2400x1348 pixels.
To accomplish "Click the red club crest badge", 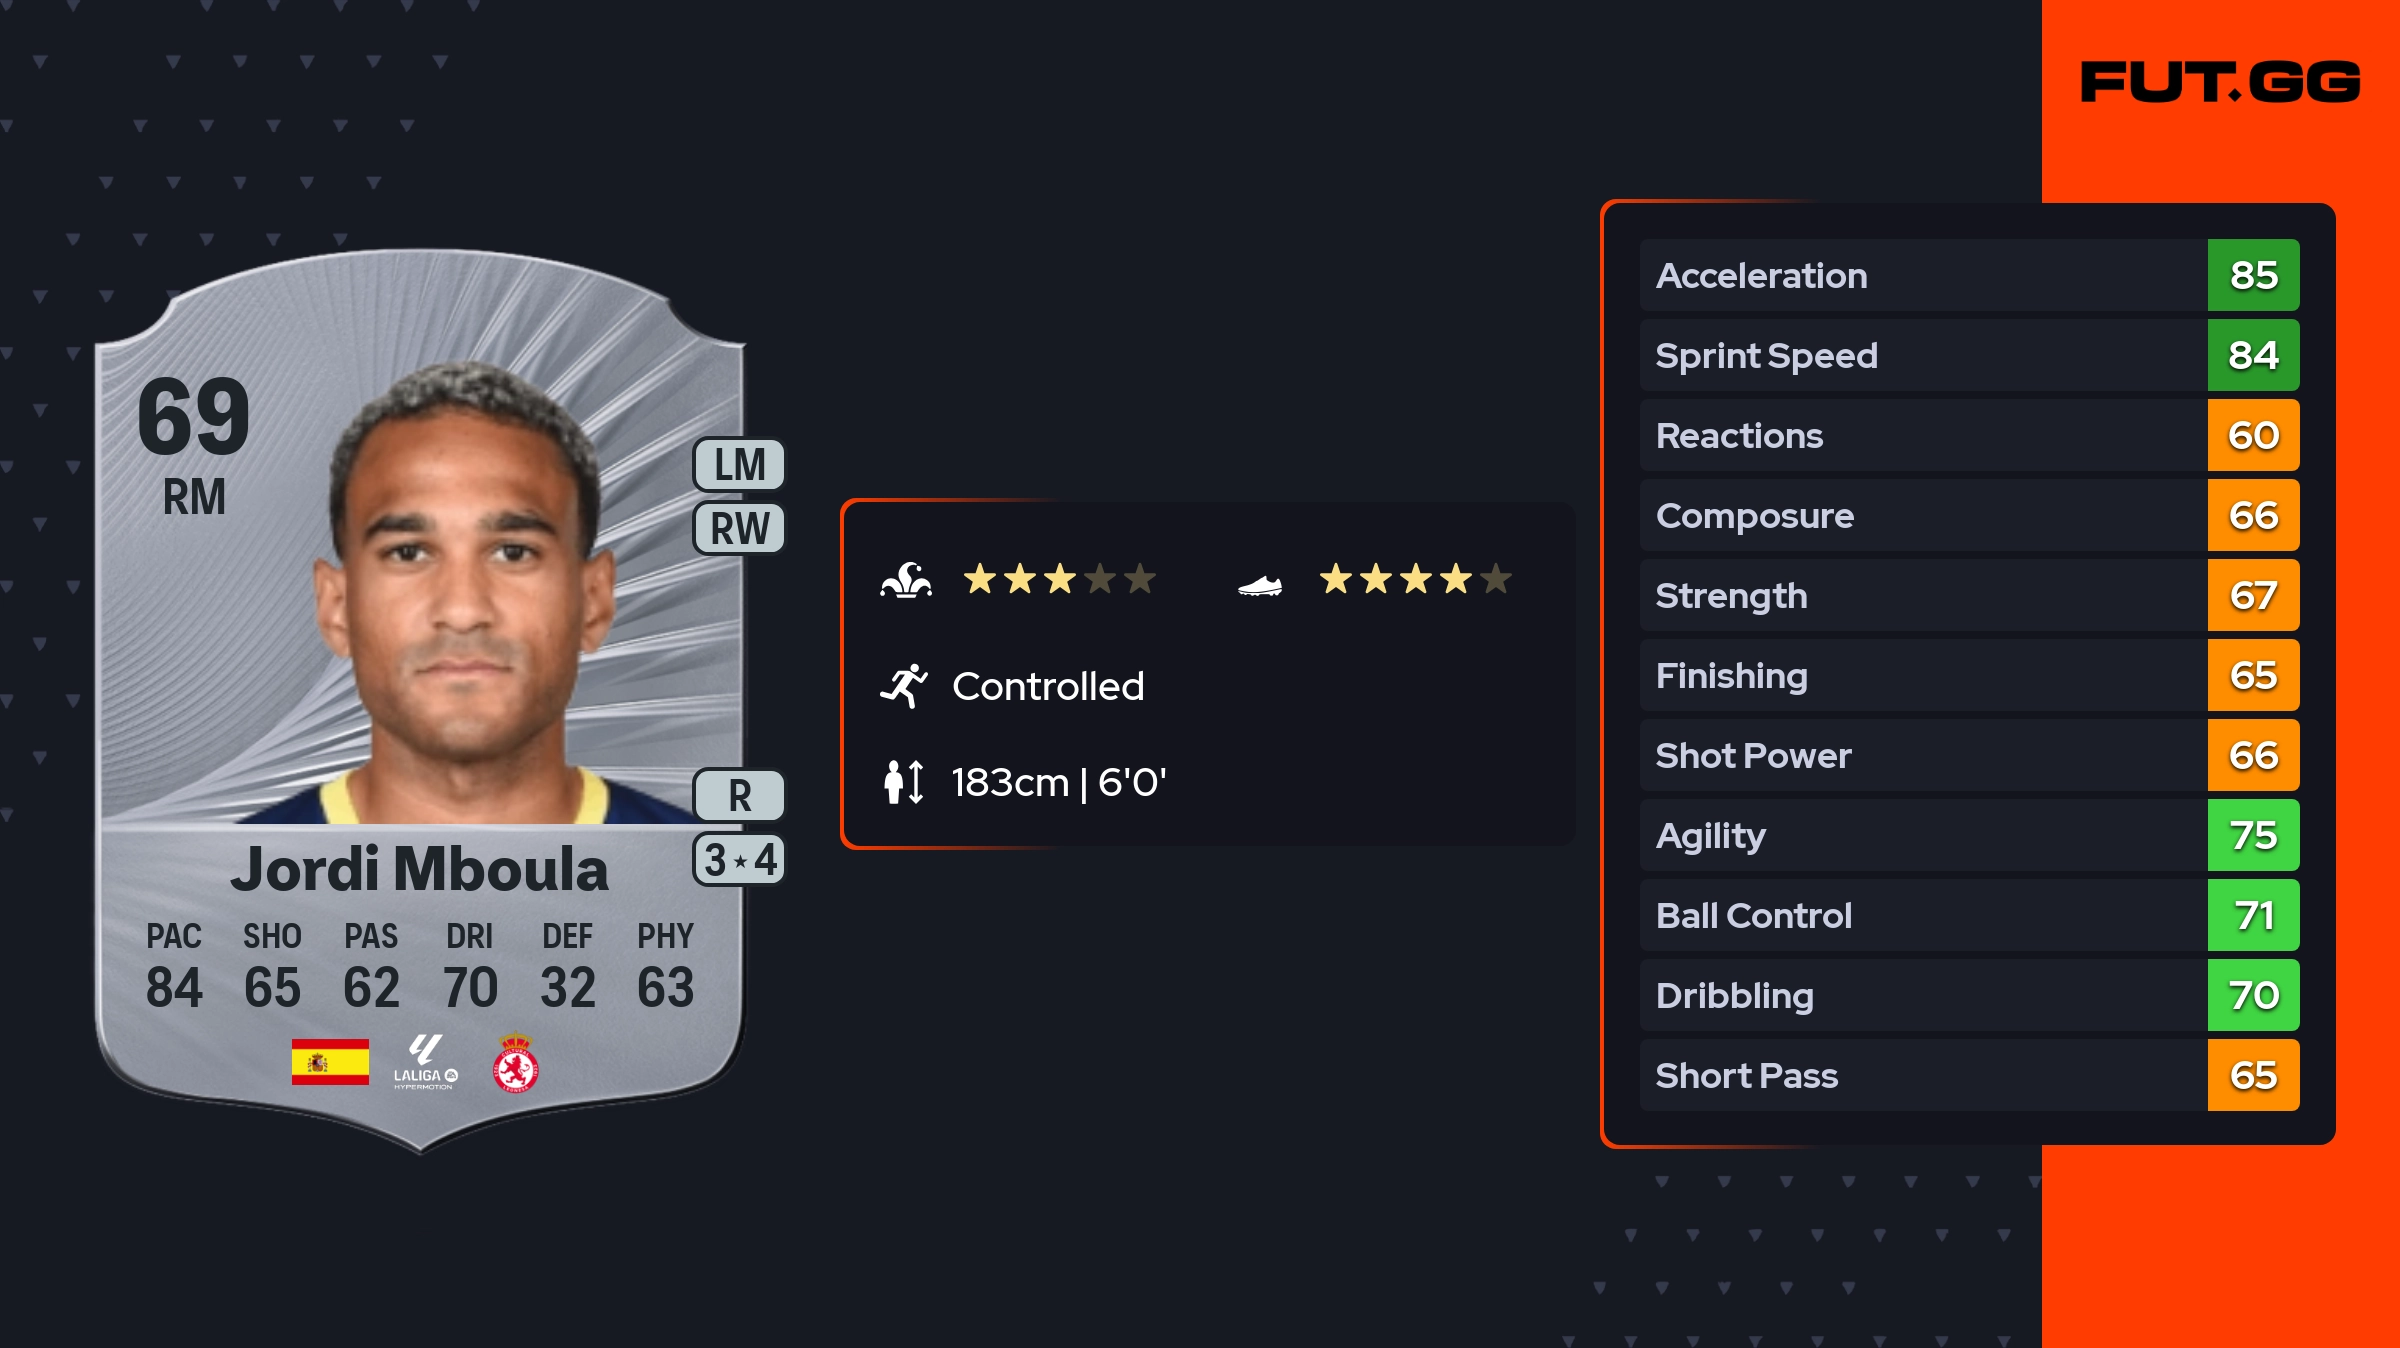I will pyautogui.click(x=516, y=1064).
